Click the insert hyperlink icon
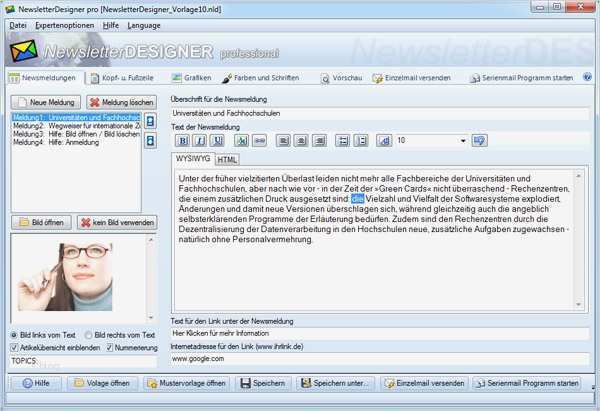Viewport: 600px width, 411px height. pos(259,140)
